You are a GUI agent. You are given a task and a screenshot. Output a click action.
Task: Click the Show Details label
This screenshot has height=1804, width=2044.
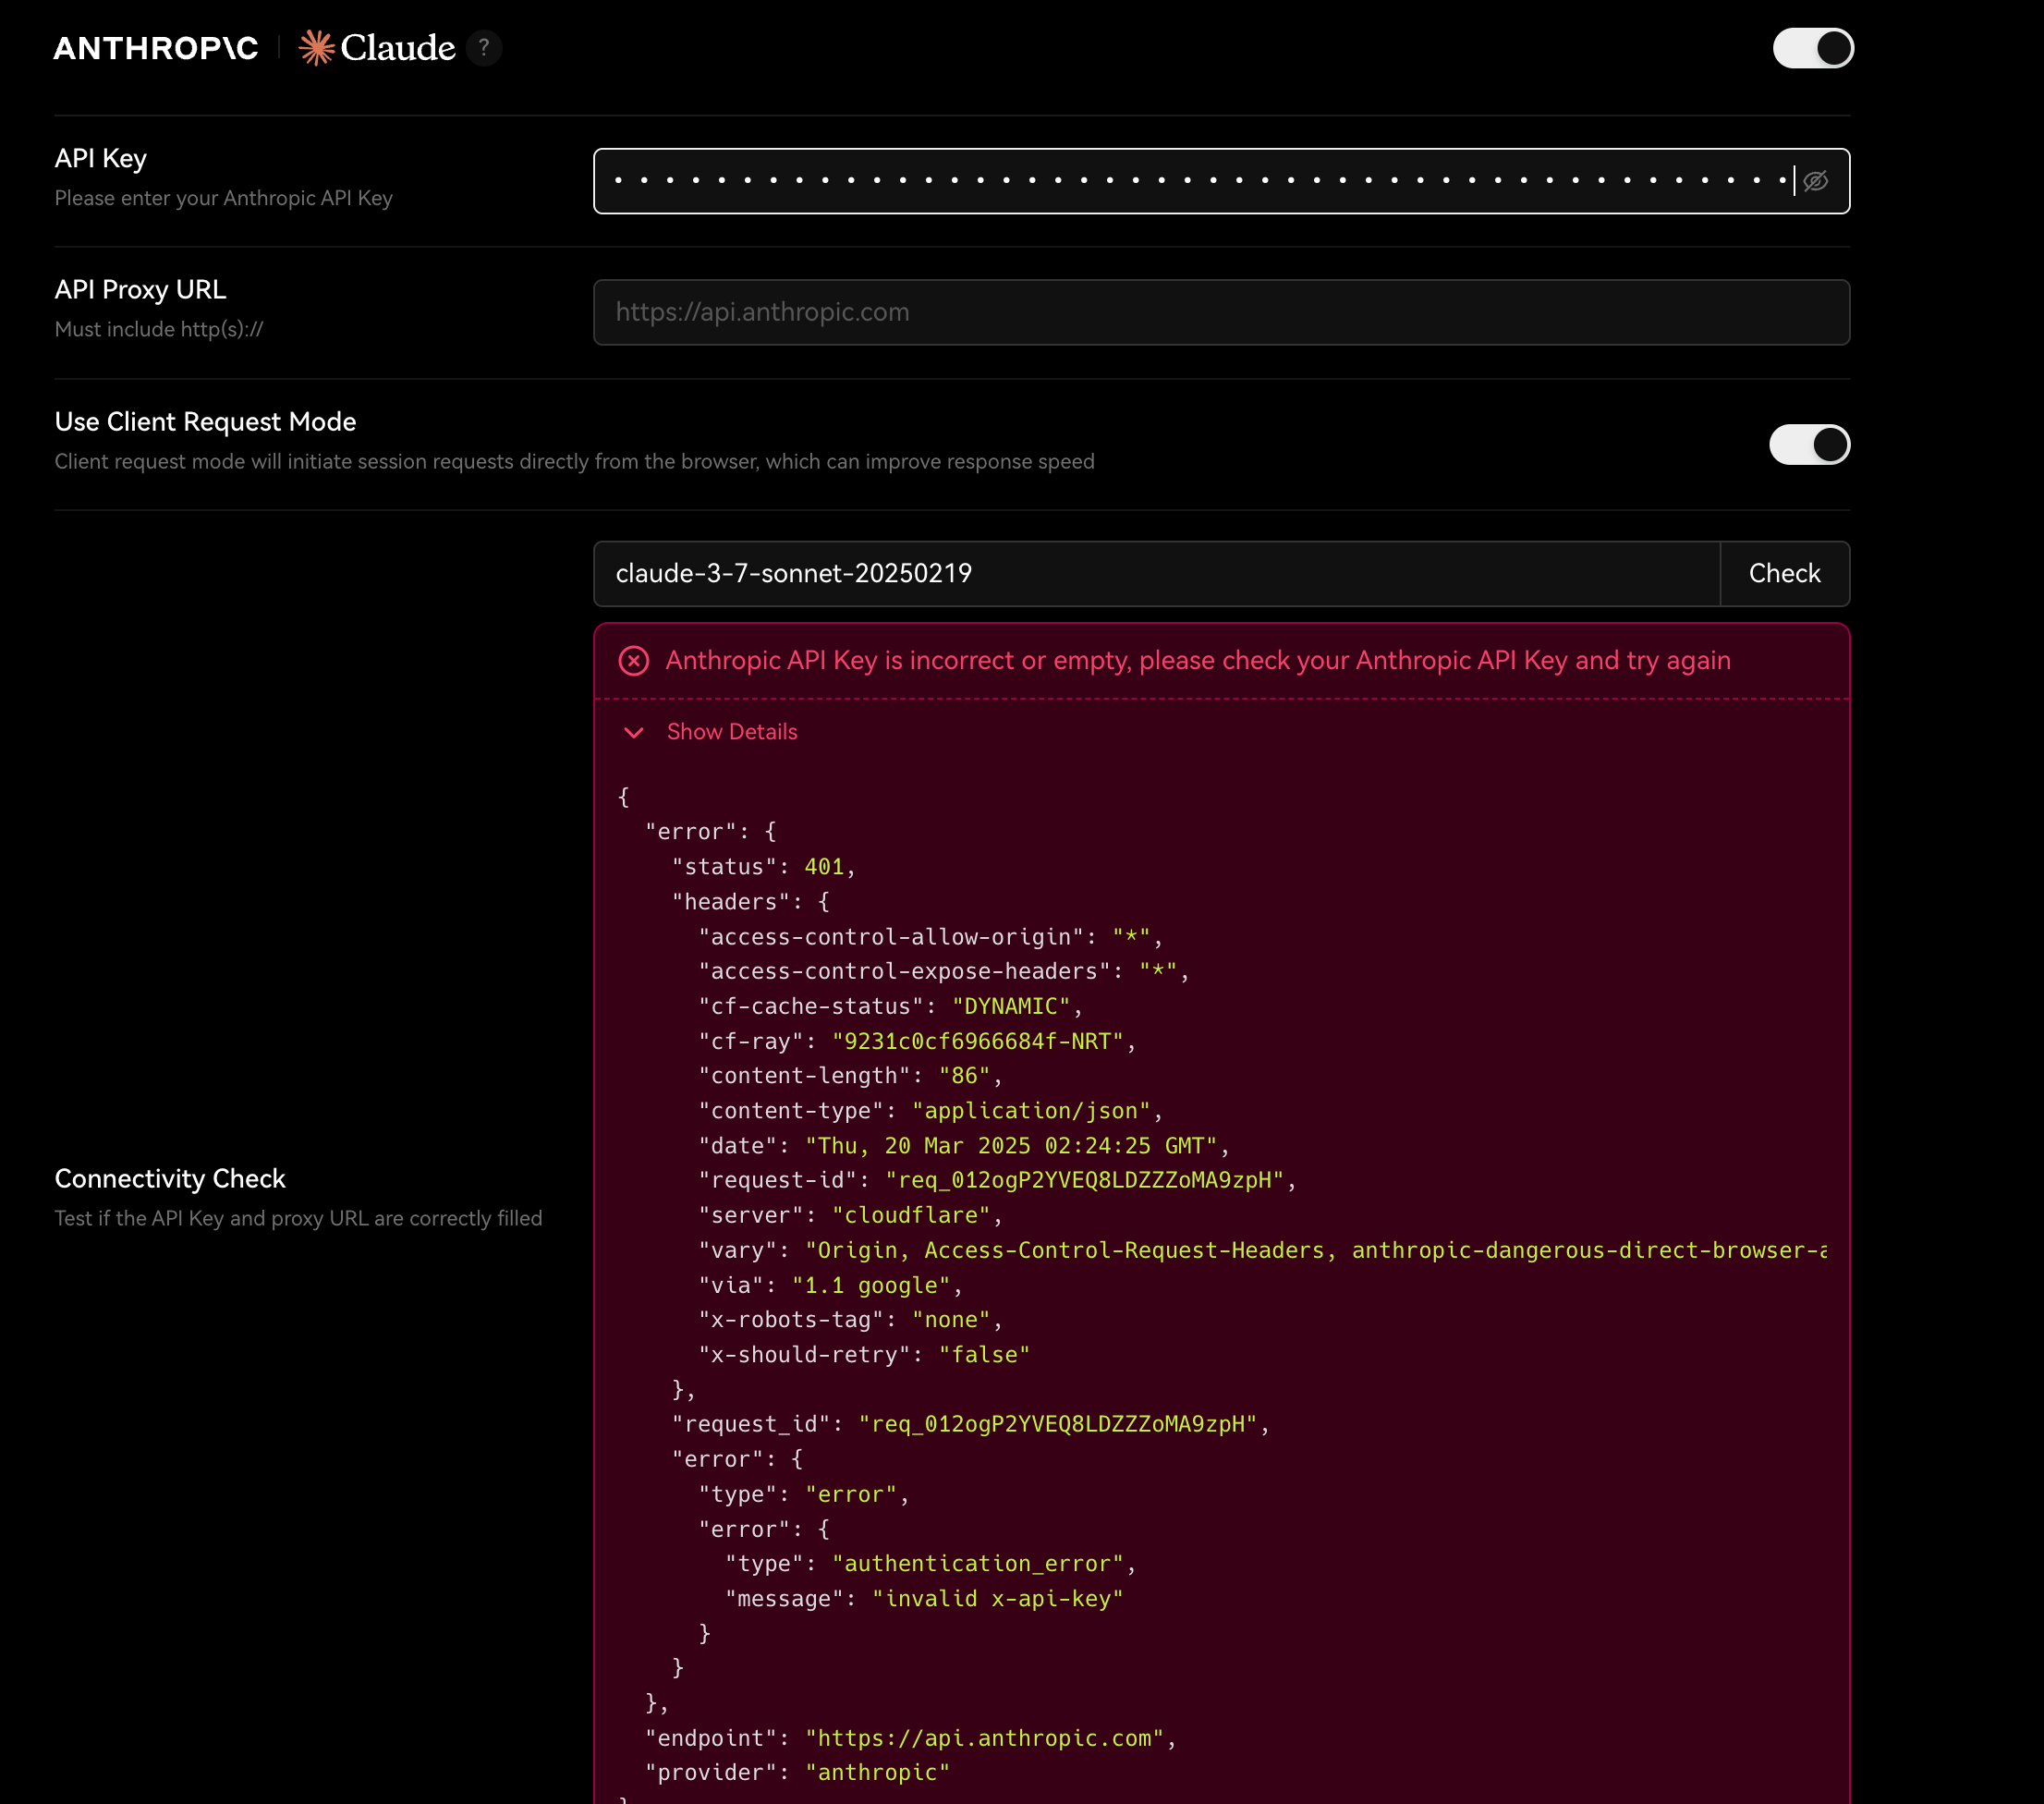click(x=732, y=731)
